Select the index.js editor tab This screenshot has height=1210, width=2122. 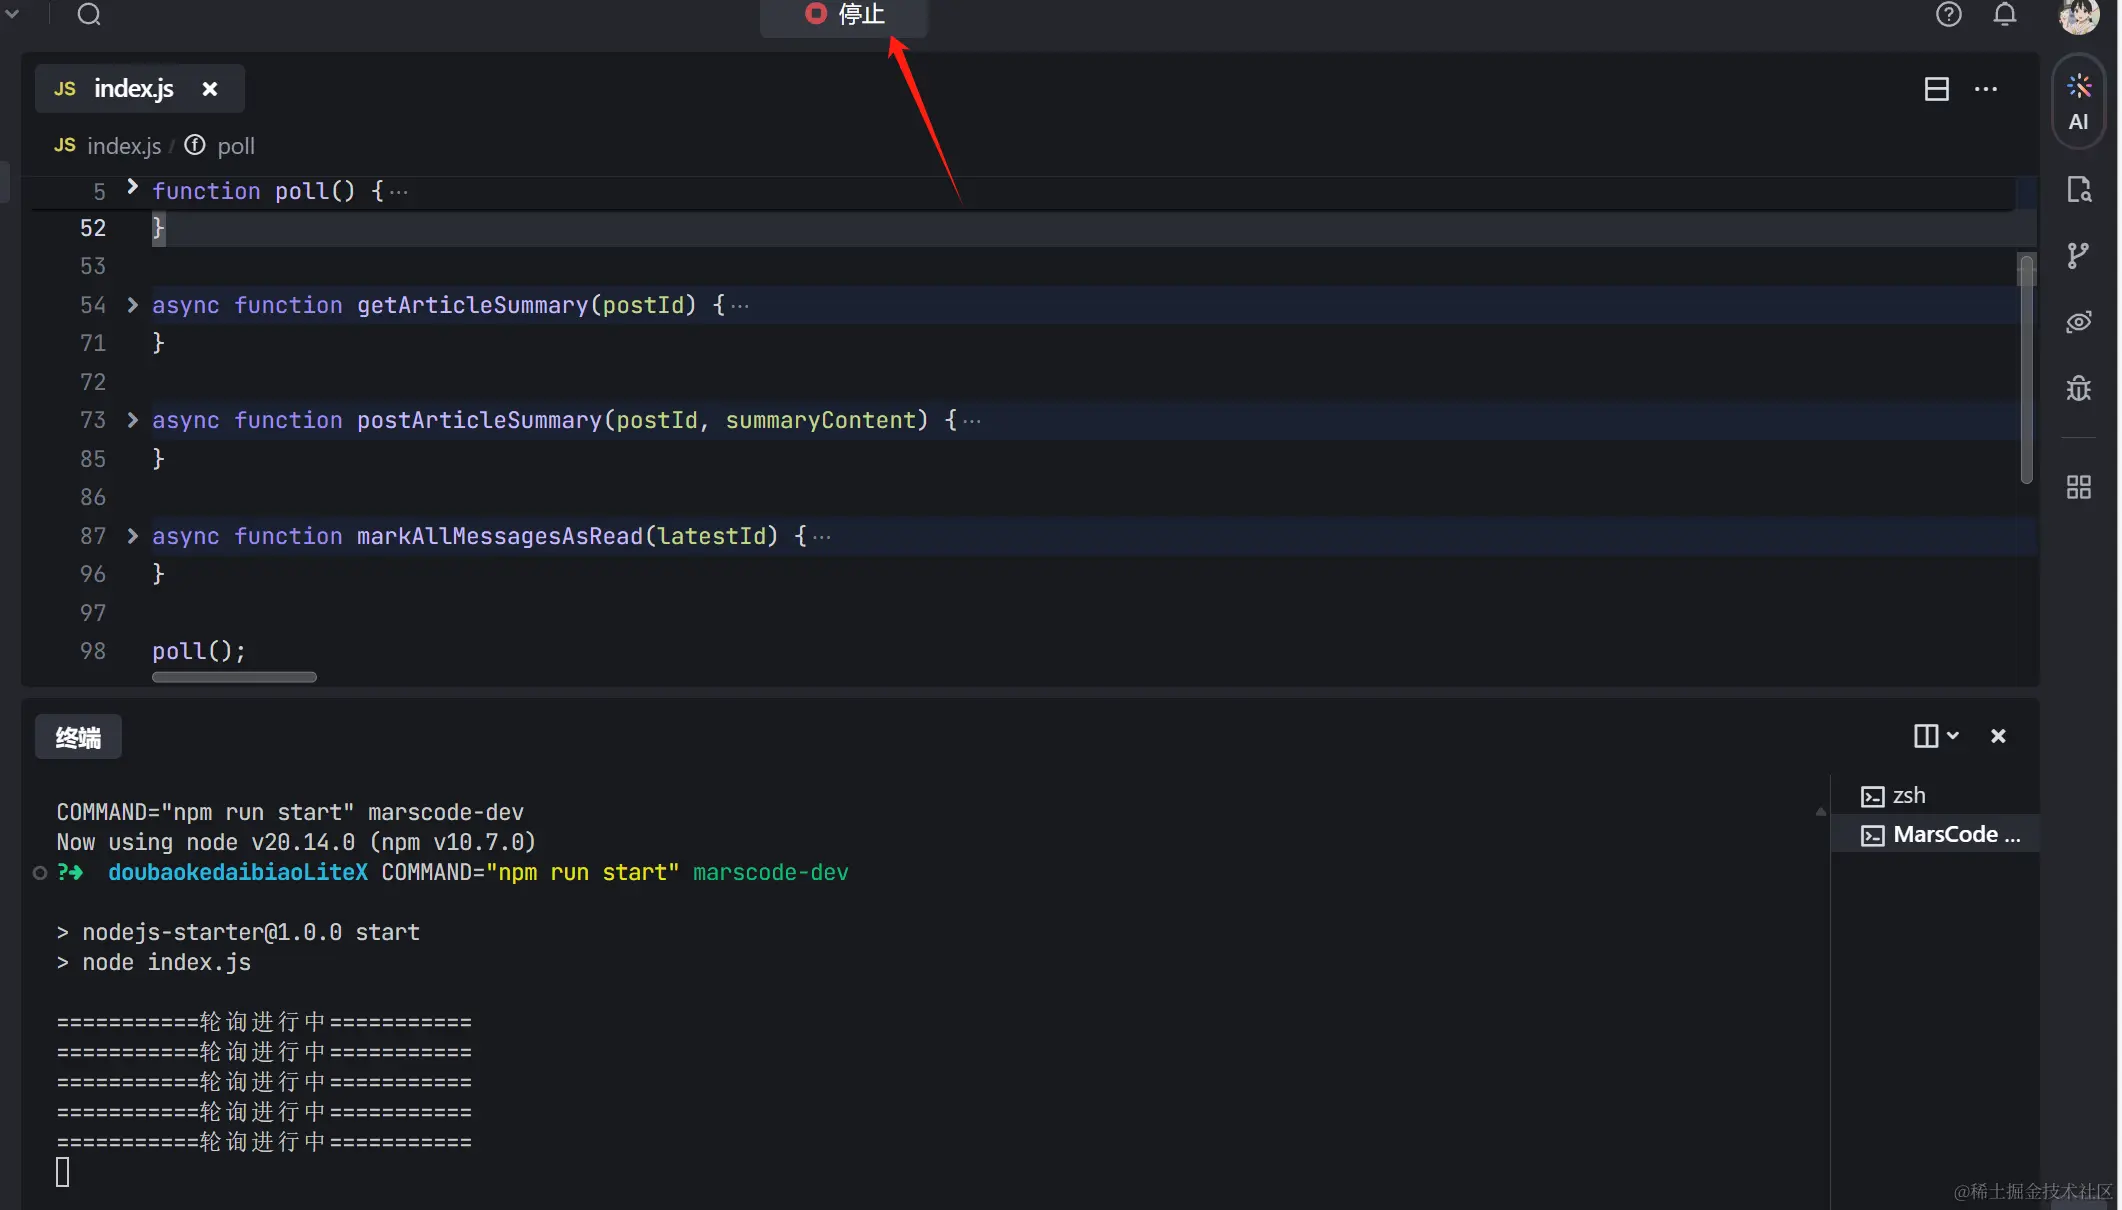(x=133, y=89)
